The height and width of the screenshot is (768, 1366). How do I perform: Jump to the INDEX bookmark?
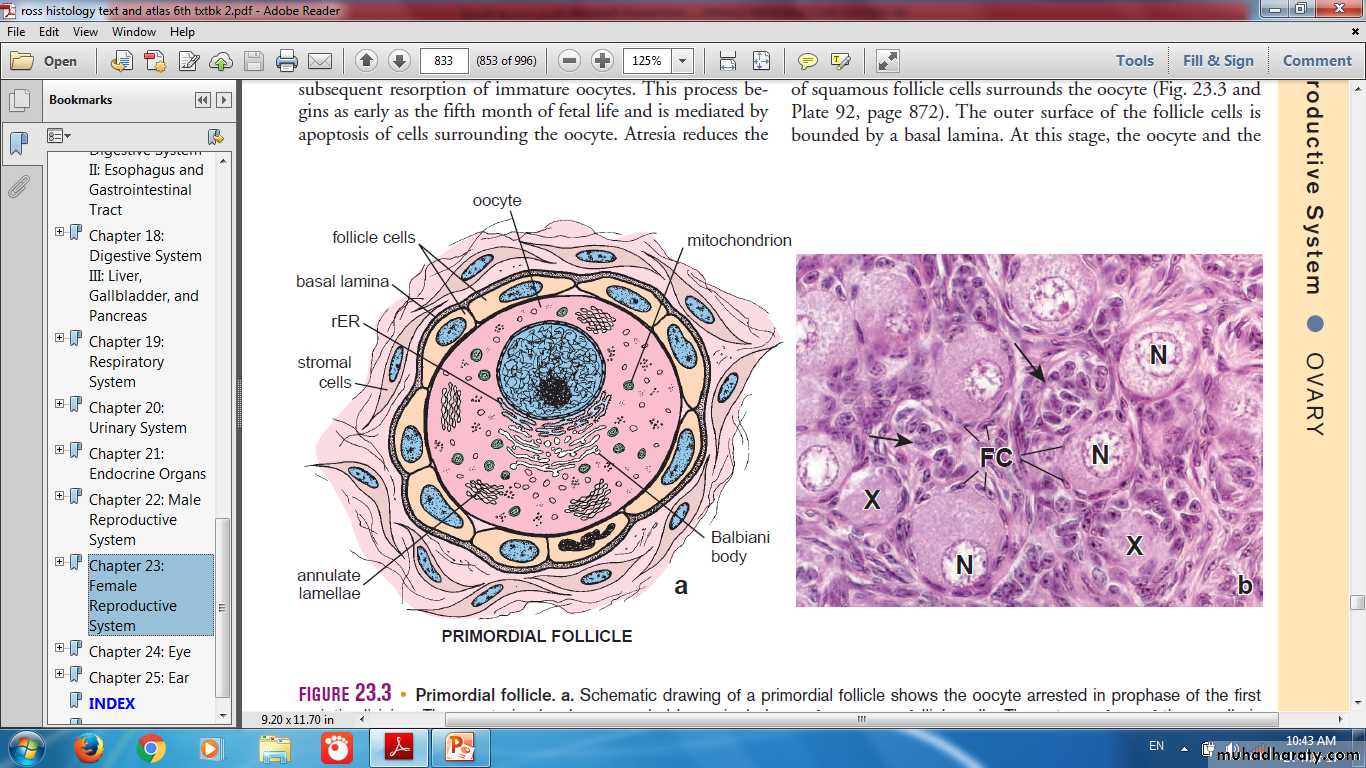pos(111,703)
